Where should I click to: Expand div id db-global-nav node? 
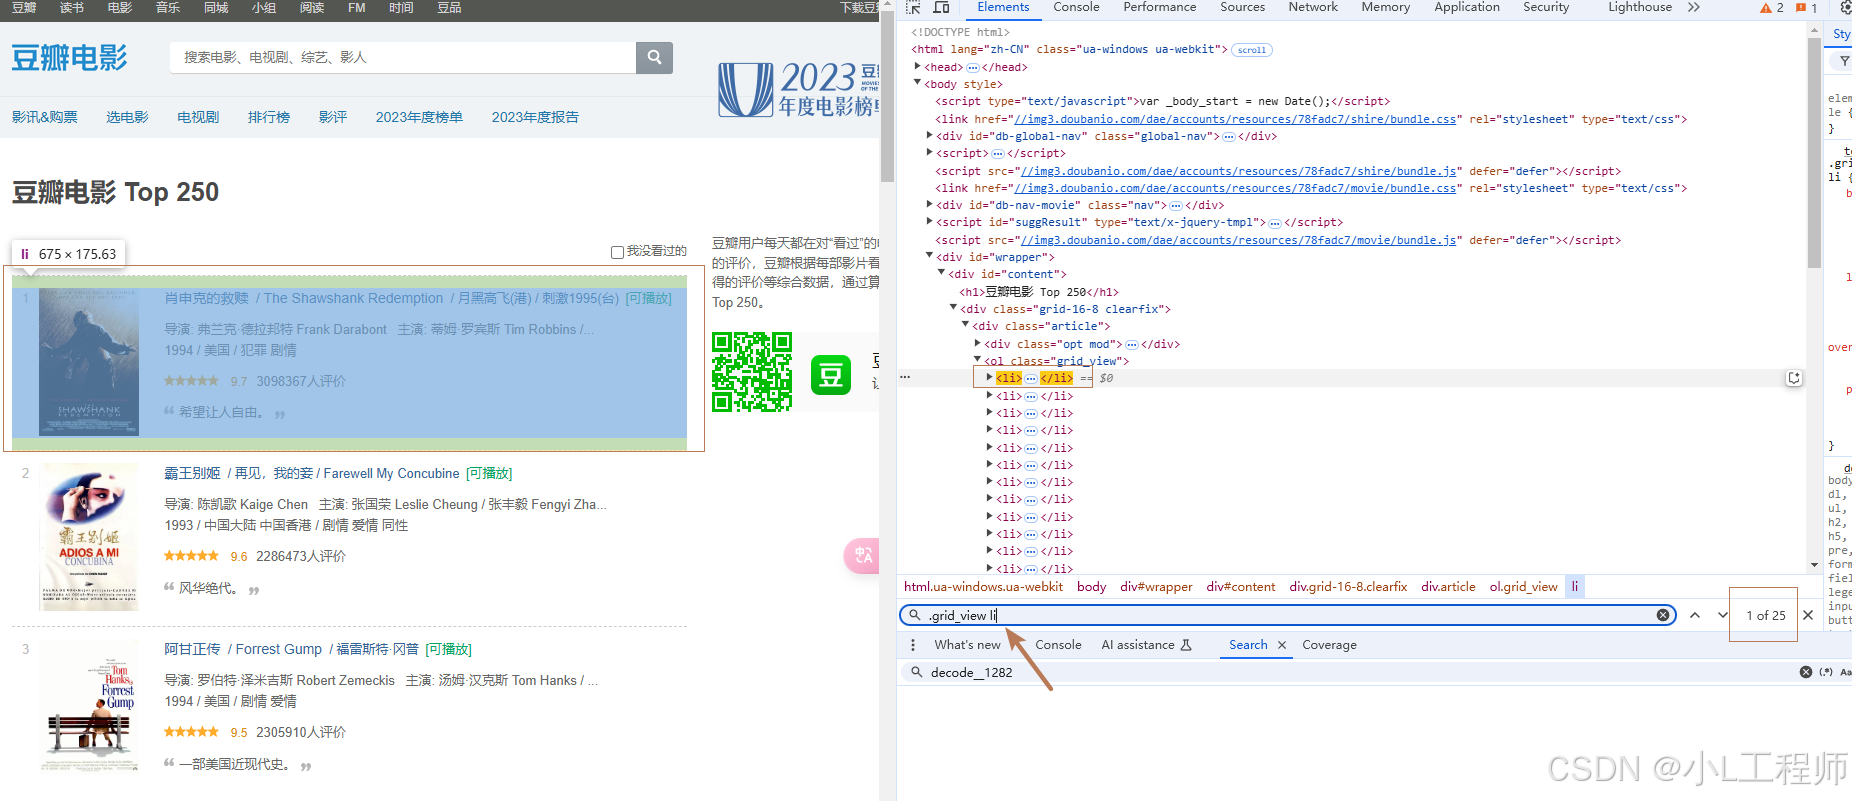tap(930, 136)
